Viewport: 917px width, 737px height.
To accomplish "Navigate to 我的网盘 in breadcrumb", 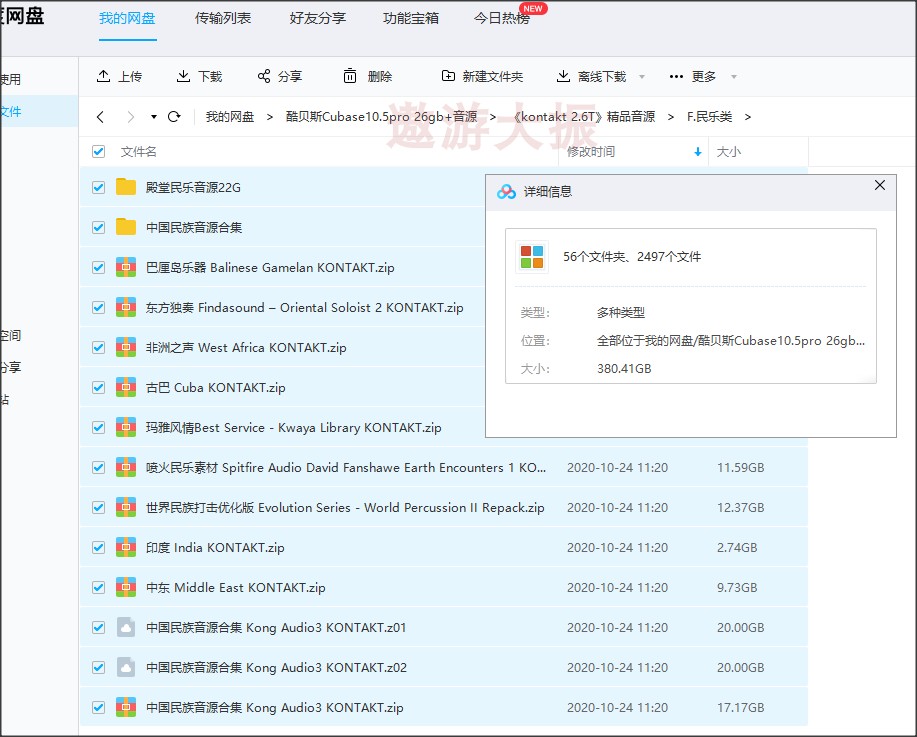I will tap(230, 117).
